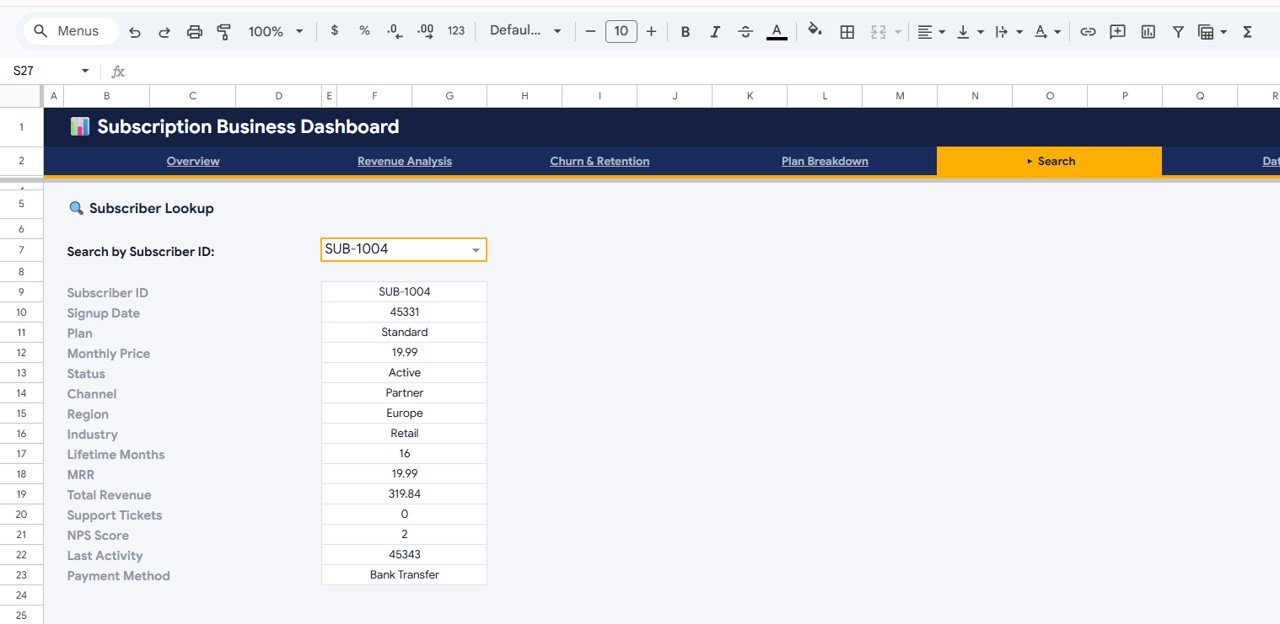Apply currency format with the dollar icon
Image resolution: width=1280 pixels, height=624 pixels.
[334, 31]
